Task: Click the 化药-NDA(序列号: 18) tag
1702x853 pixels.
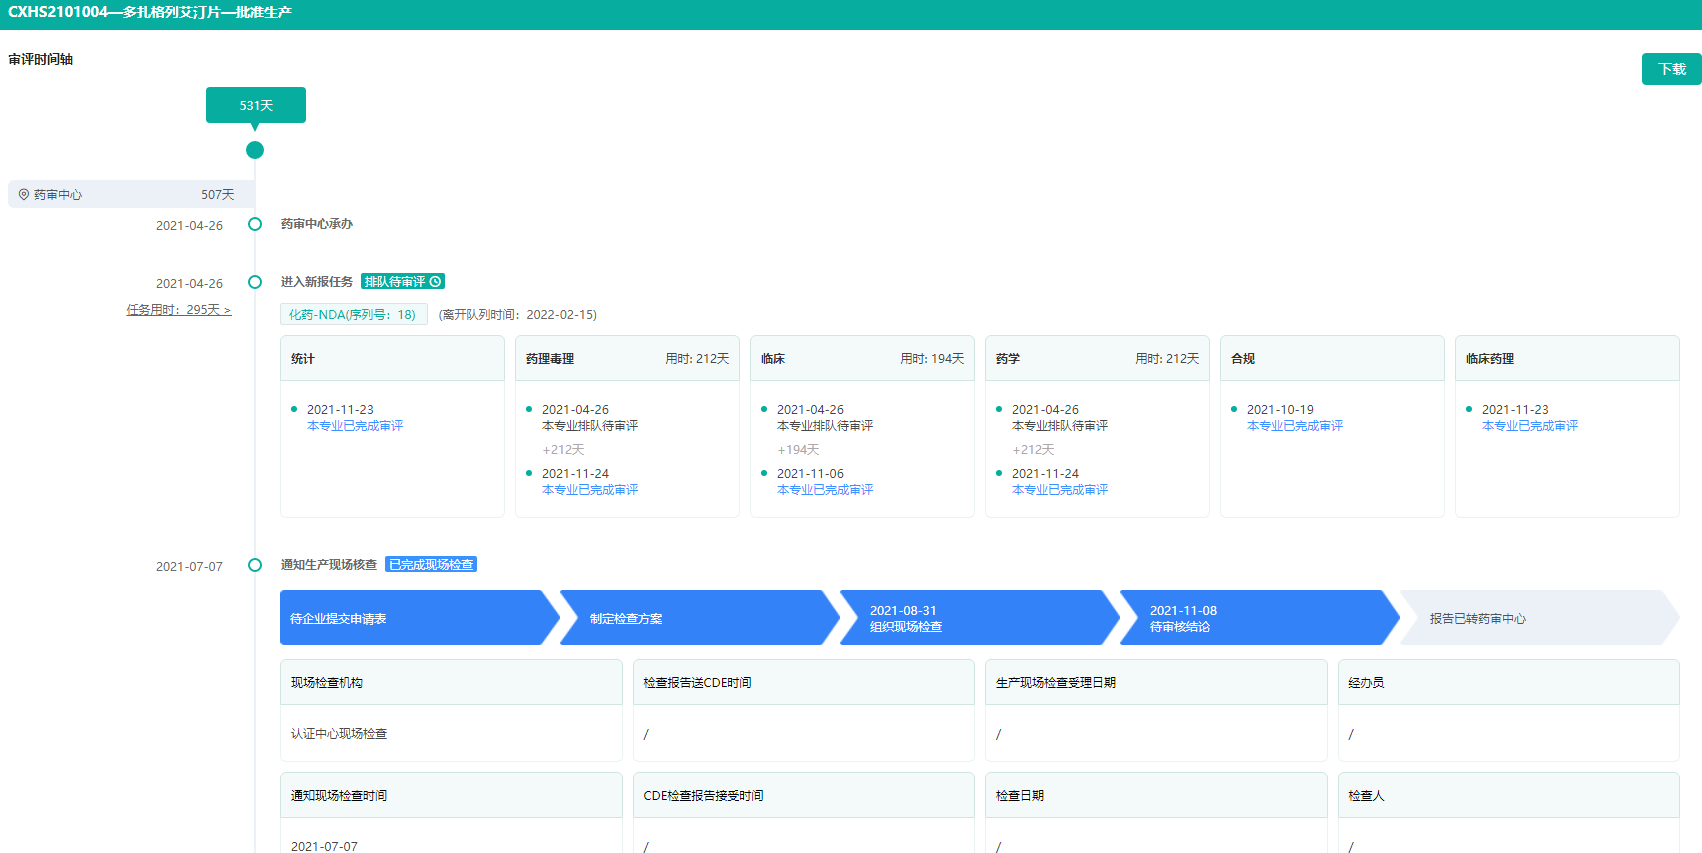Action: tap(353, 314)
